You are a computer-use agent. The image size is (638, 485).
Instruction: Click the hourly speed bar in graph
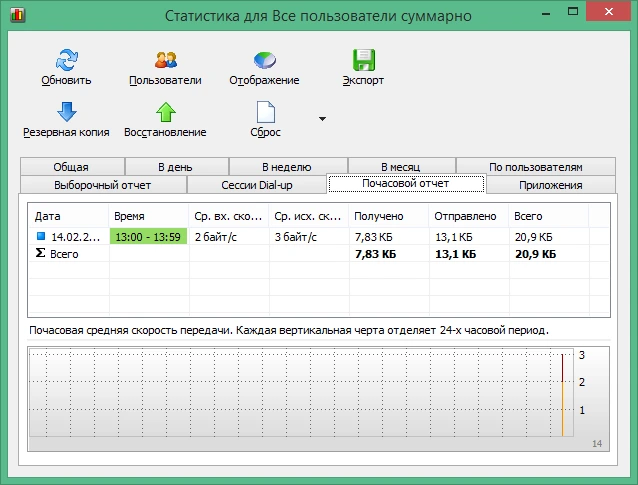563,395
